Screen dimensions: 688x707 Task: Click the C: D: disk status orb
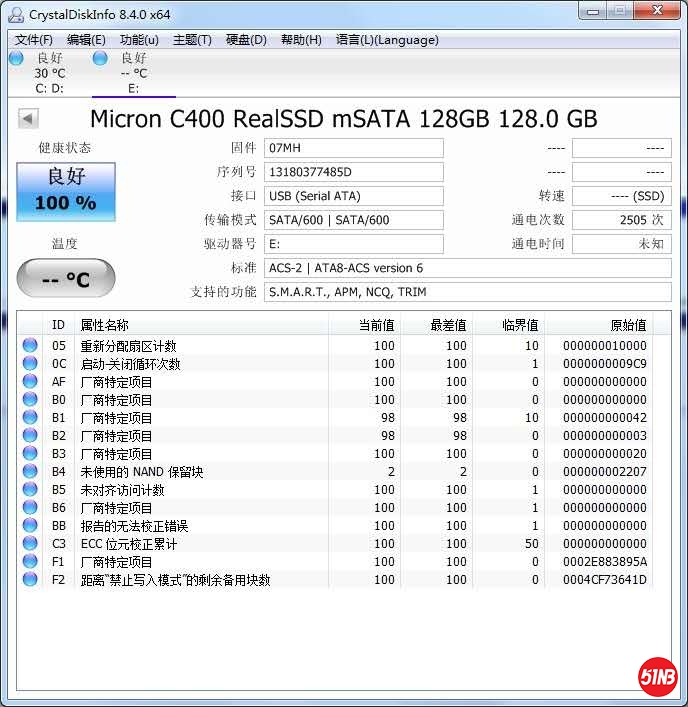pos(16,59)
